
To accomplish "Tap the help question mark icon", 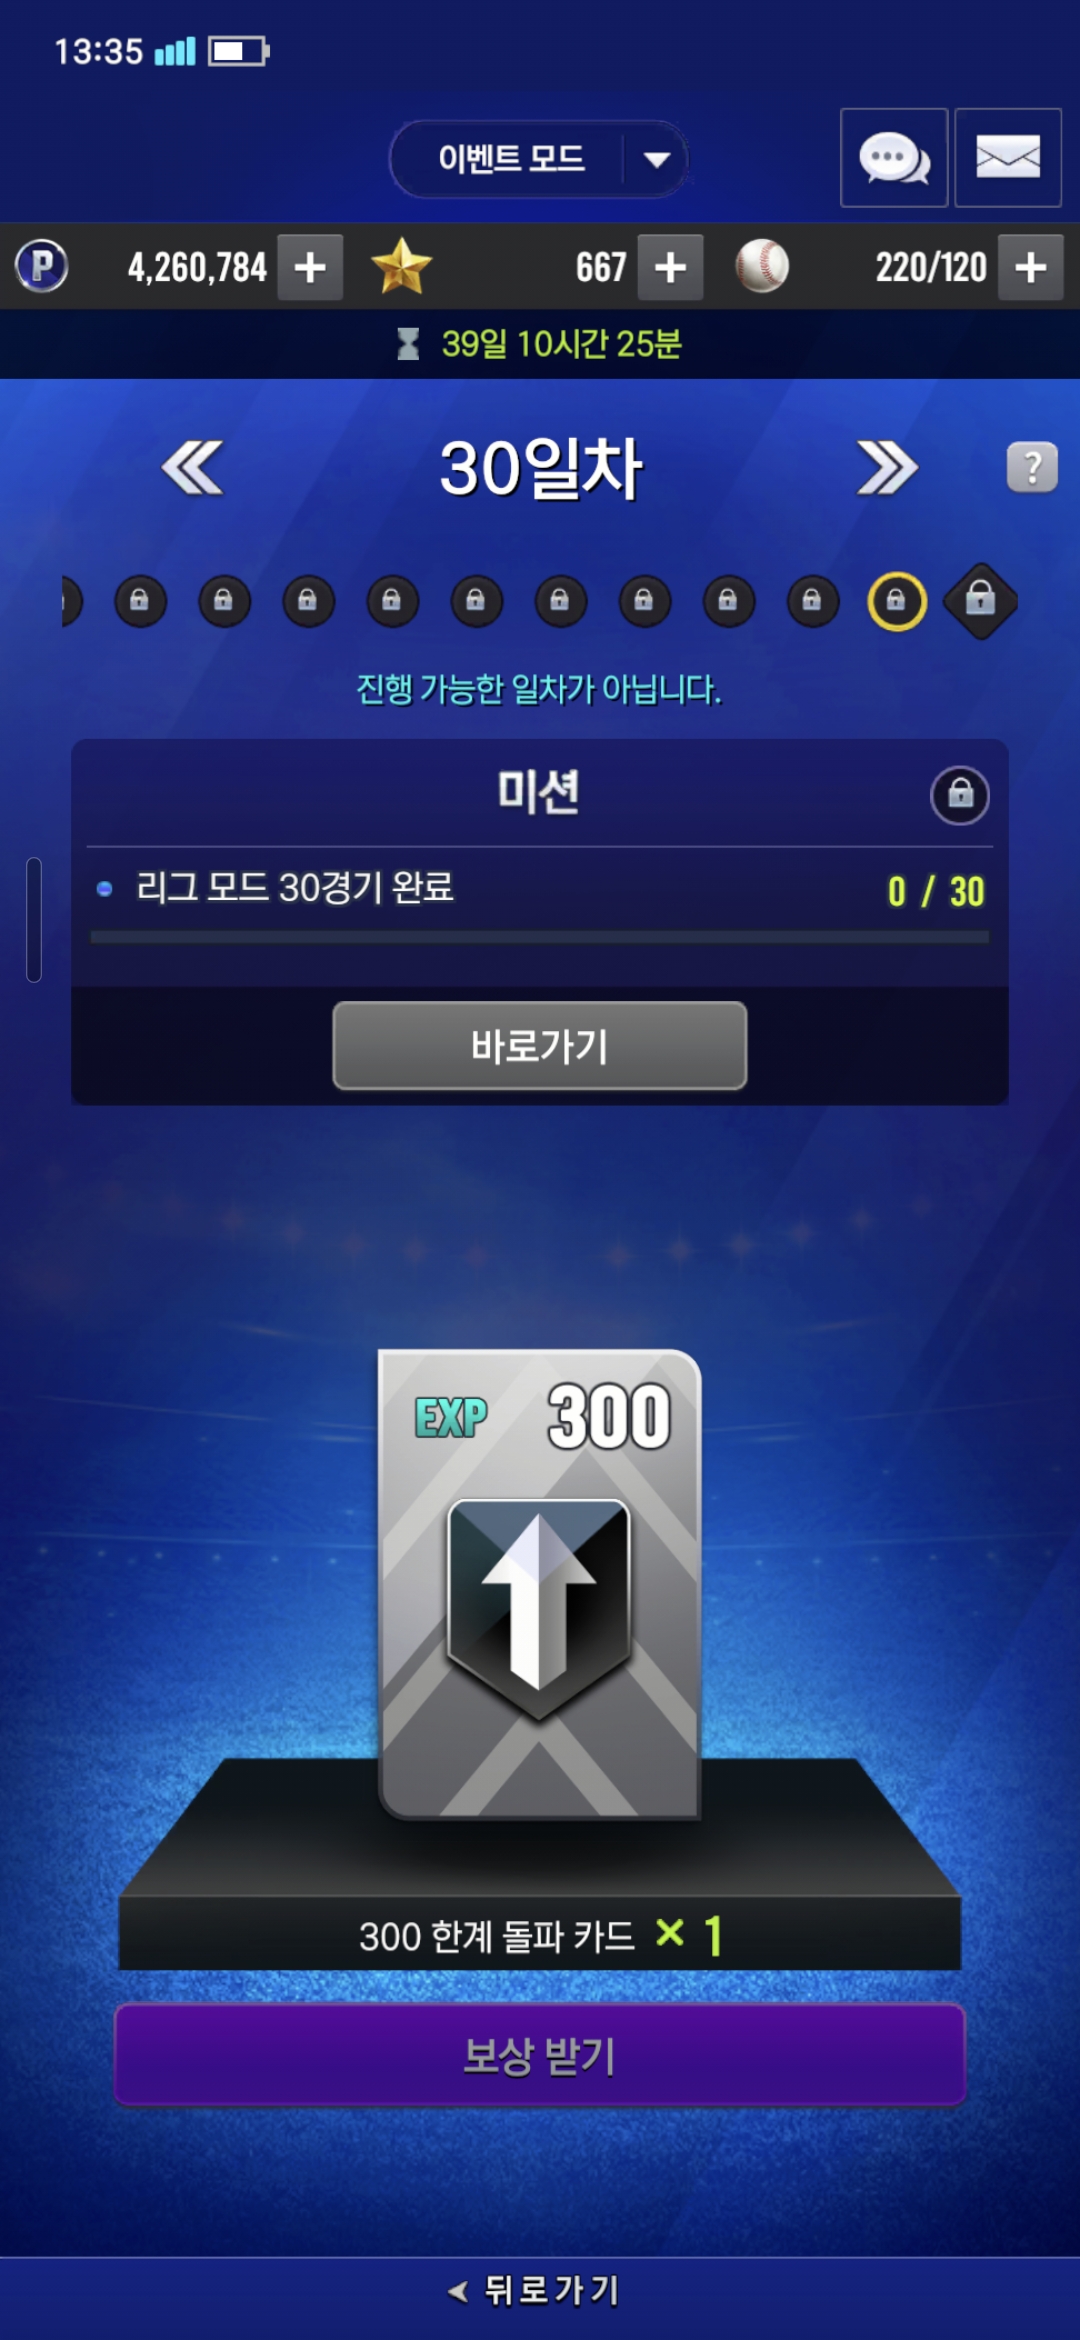I will click(1032, 467).
